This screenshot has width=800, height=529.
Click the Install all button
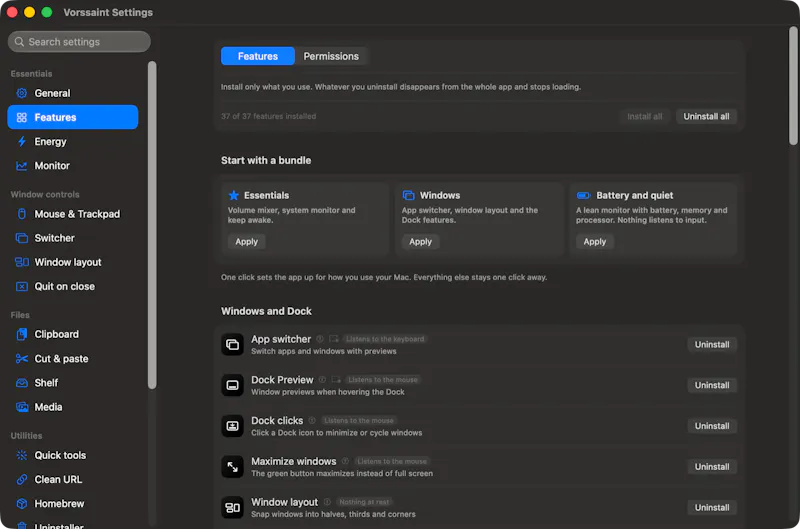tap(644, 116)
